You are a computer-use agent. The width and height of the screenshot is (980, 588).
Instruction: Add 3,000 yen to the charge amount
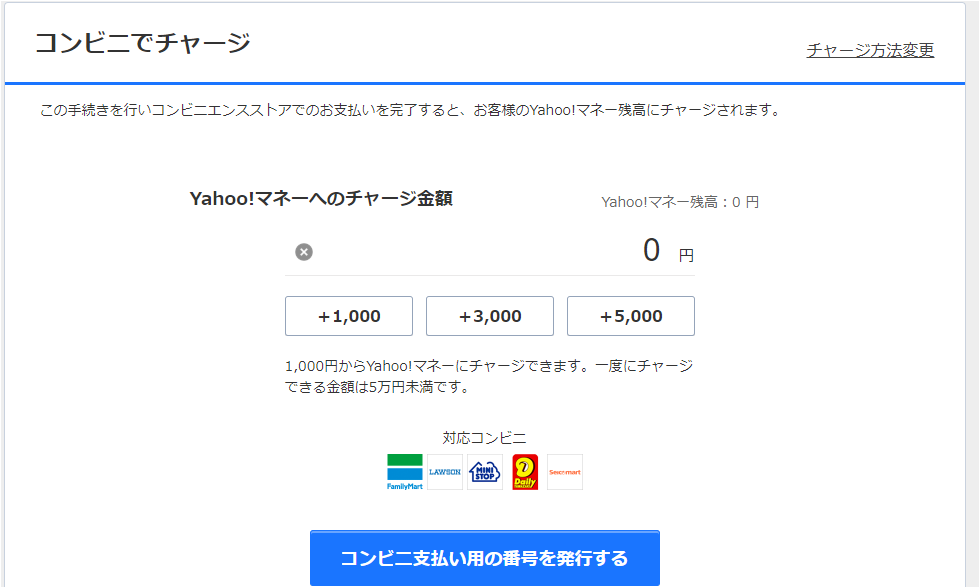point(490,316)
